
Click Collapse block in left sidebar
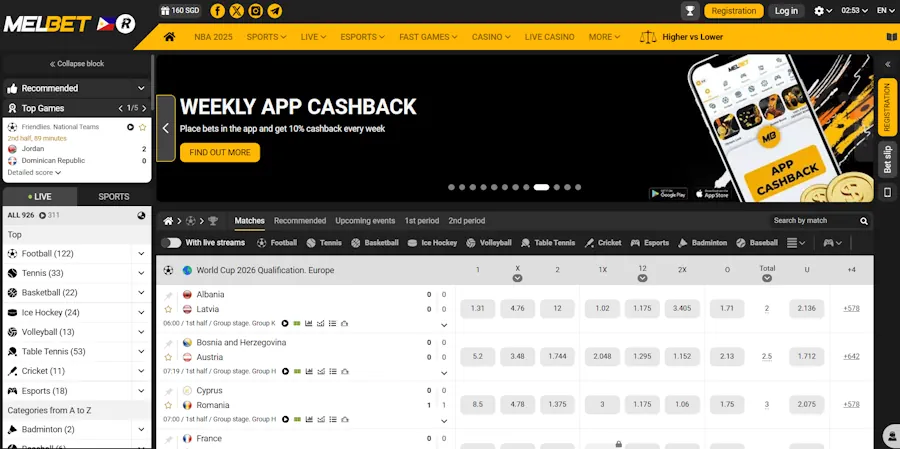coord(76,64)
